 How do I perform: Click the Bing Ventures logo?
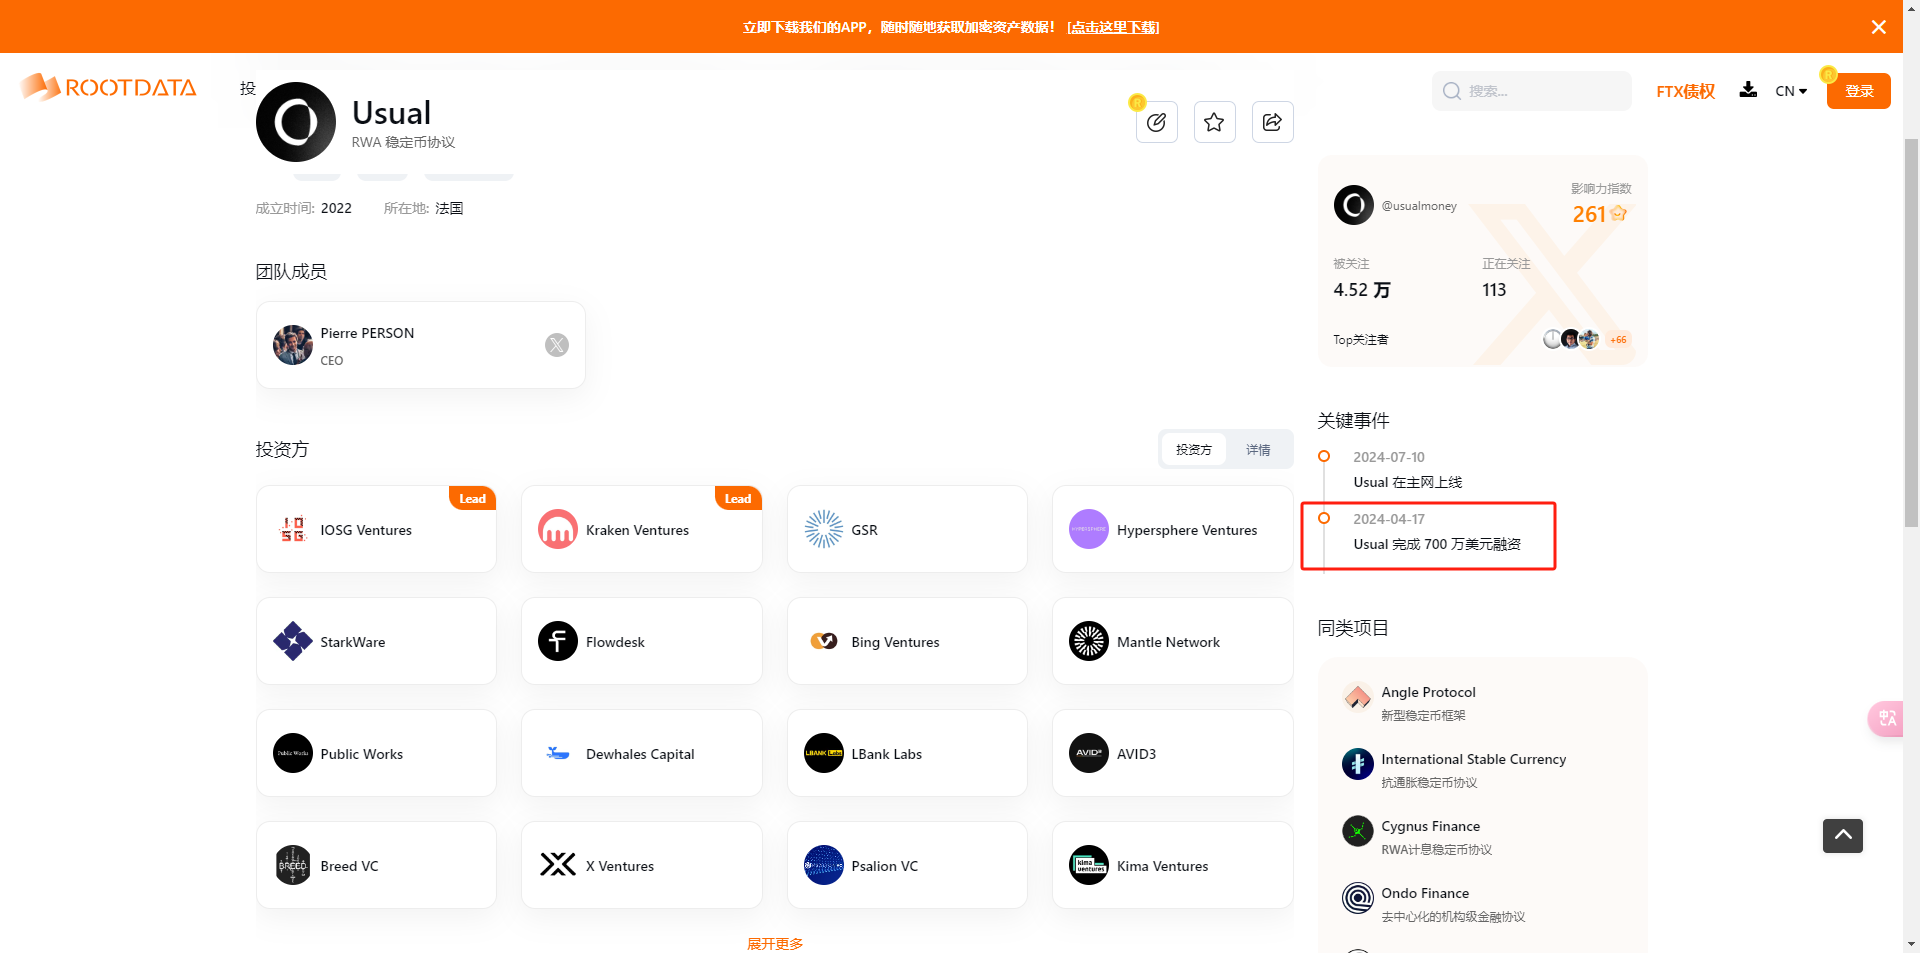[x=824, y=641]
